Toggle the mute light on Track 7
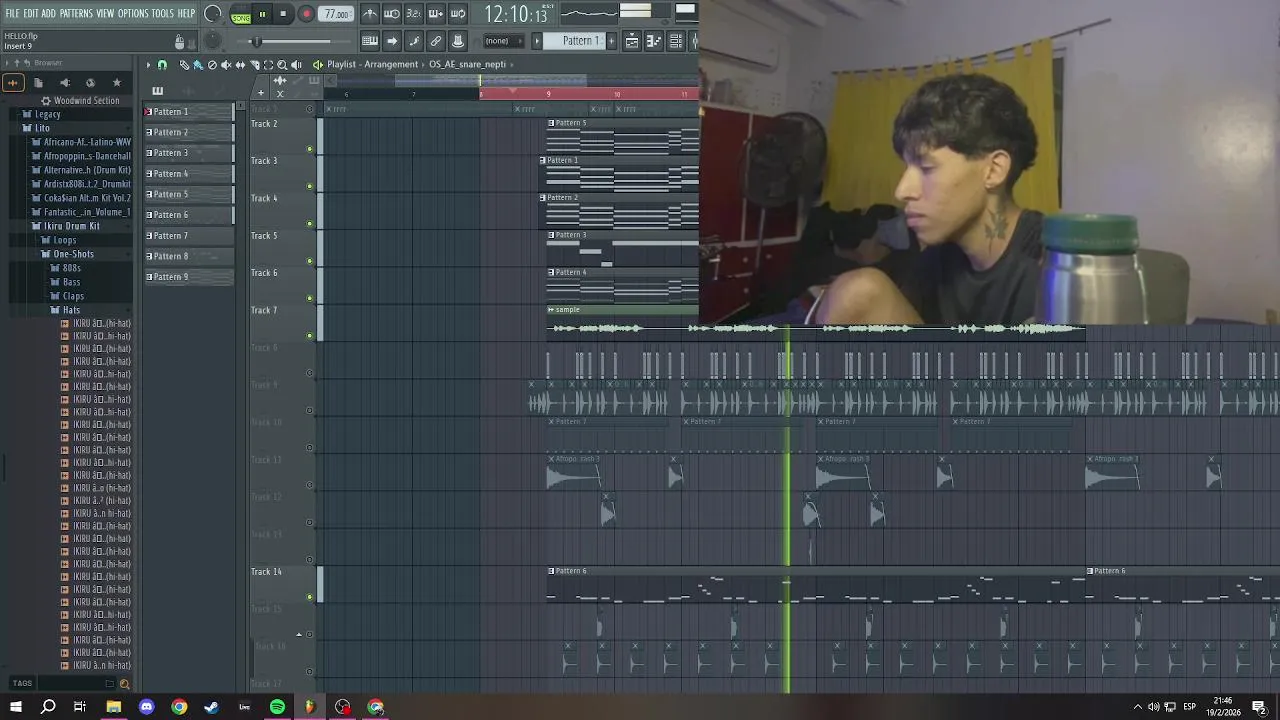 310,335
